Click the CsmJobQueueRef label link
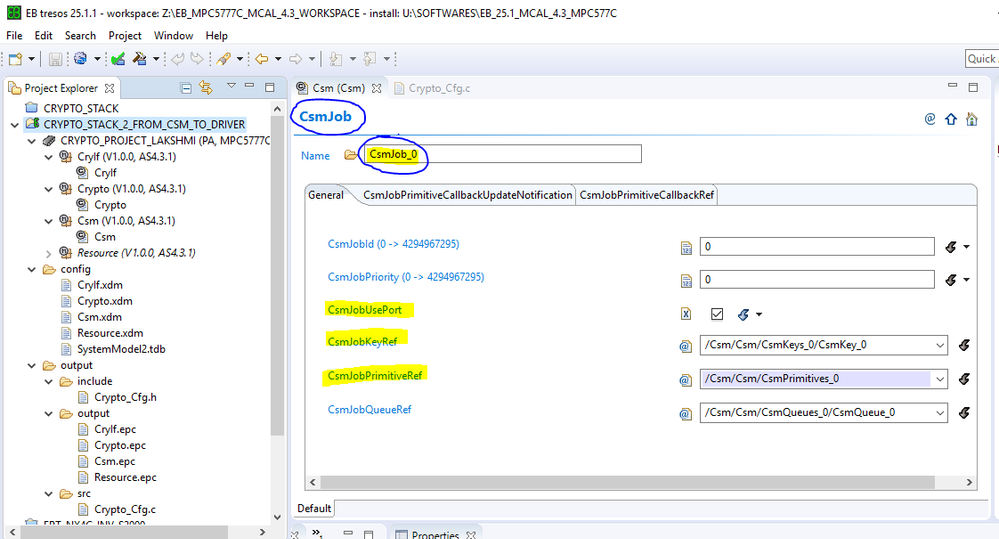Viewport: 999px width, 539px height. click(x=370, y=410)
